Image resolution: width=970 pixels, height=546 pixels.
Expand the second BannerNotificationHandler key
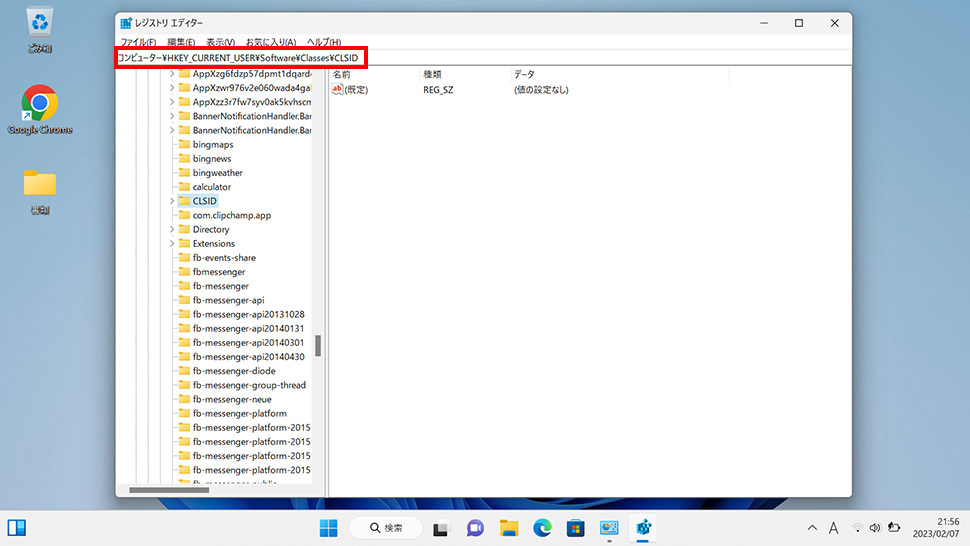tap(172, 130)
